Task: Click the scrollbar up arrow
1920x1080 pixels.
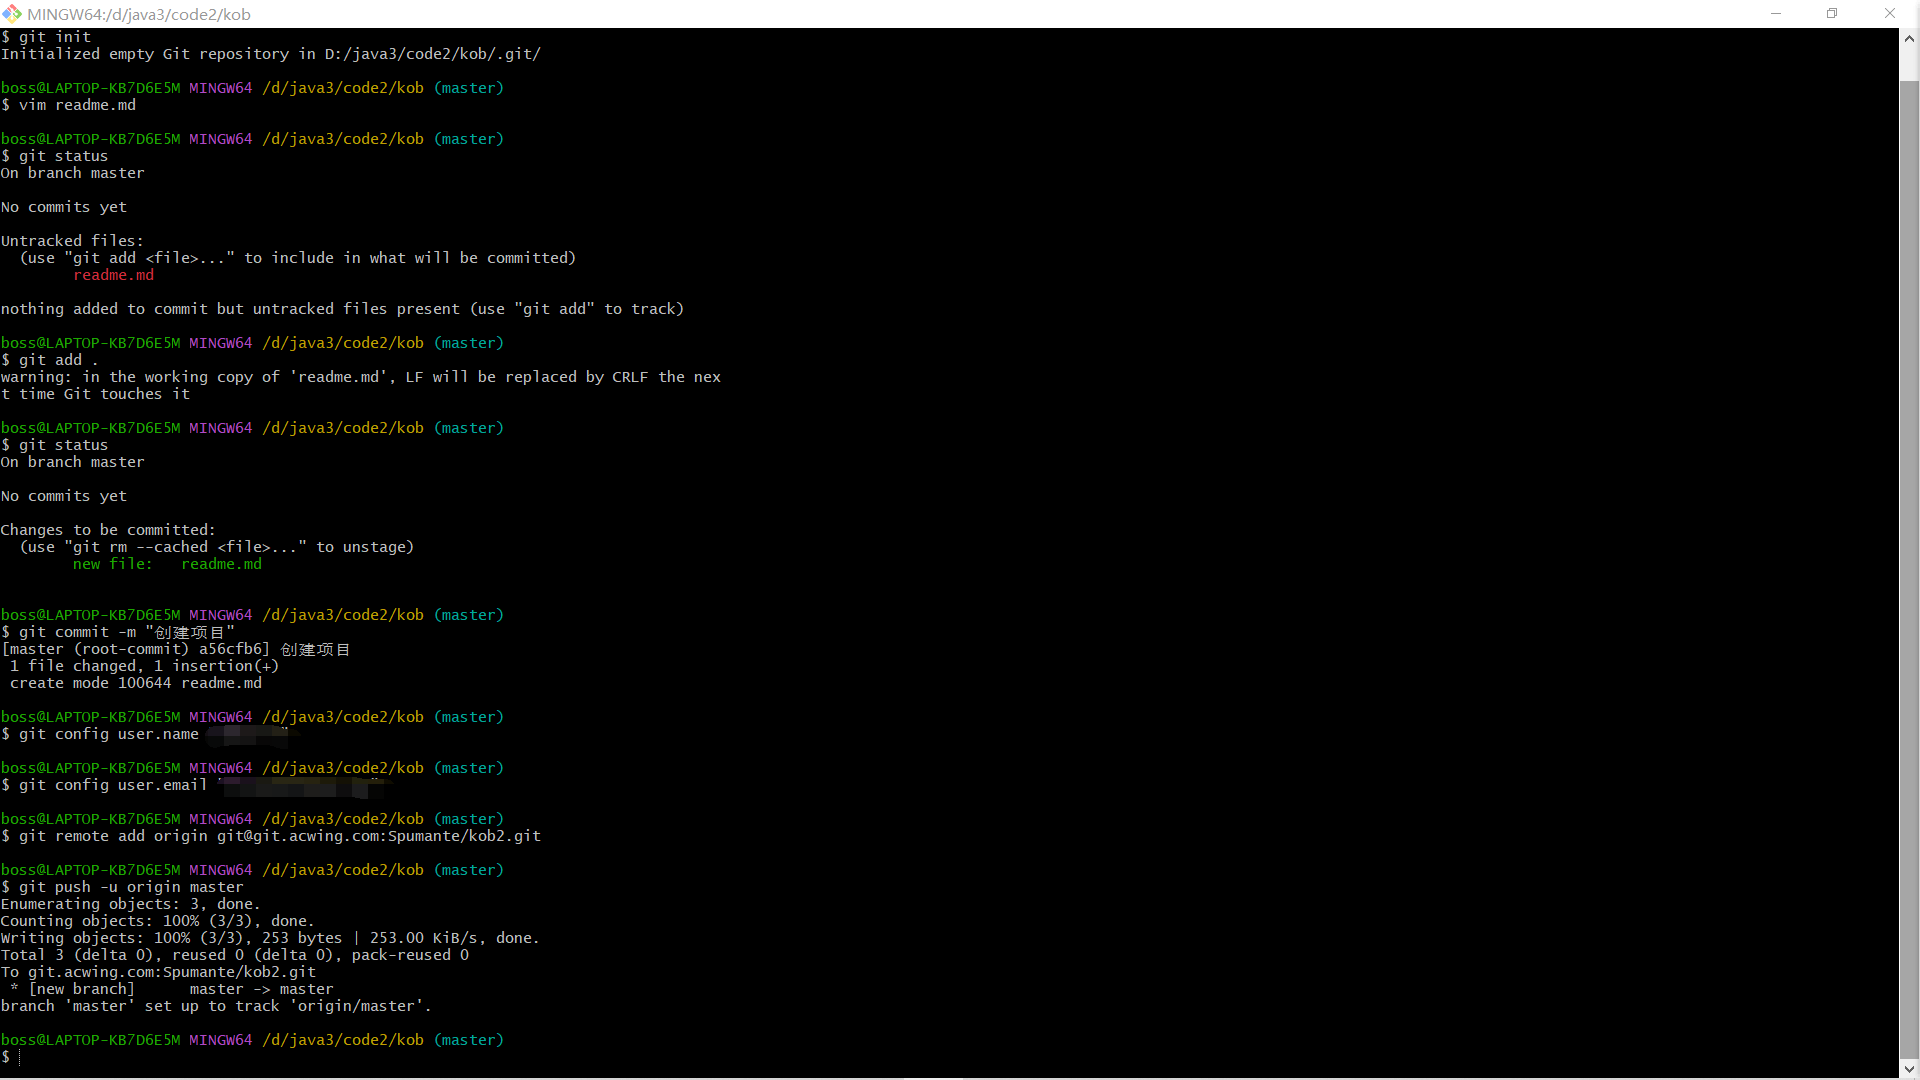Action: tap(1909, 38)
